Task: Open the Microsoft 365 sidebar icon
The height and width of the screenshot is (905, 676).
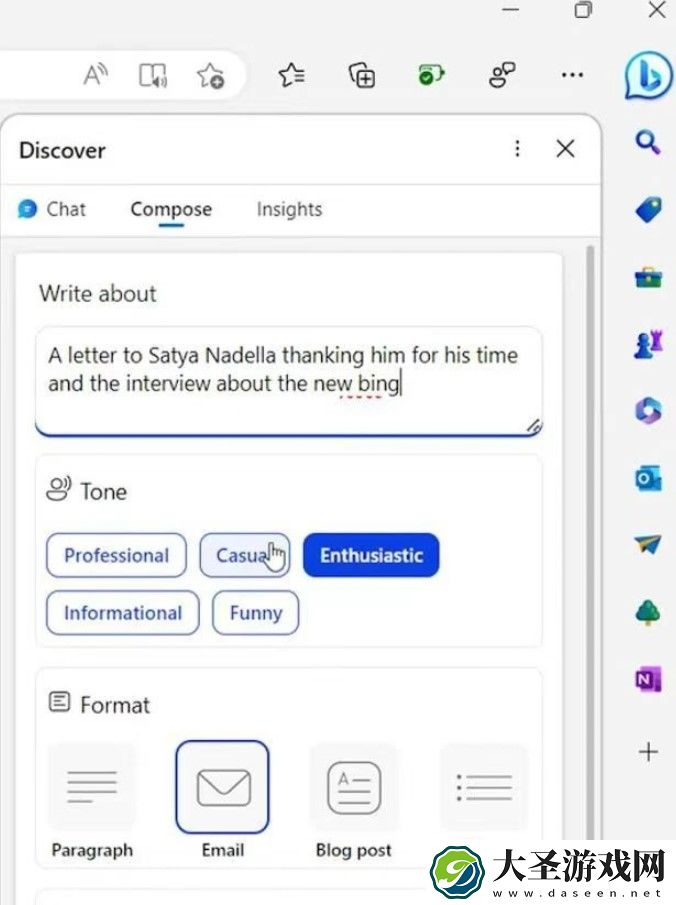Action: (648, 411)
